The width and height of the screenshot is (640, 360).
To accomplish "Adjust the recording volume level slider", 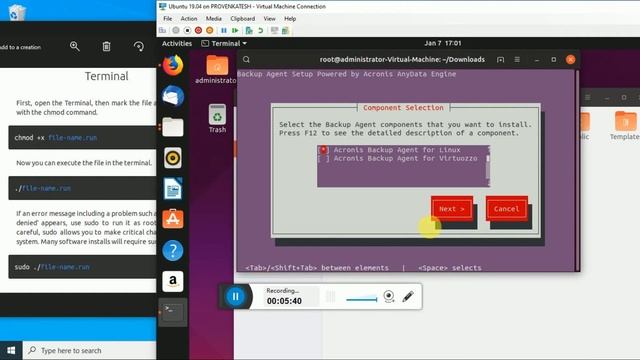I will click(362, 299).
